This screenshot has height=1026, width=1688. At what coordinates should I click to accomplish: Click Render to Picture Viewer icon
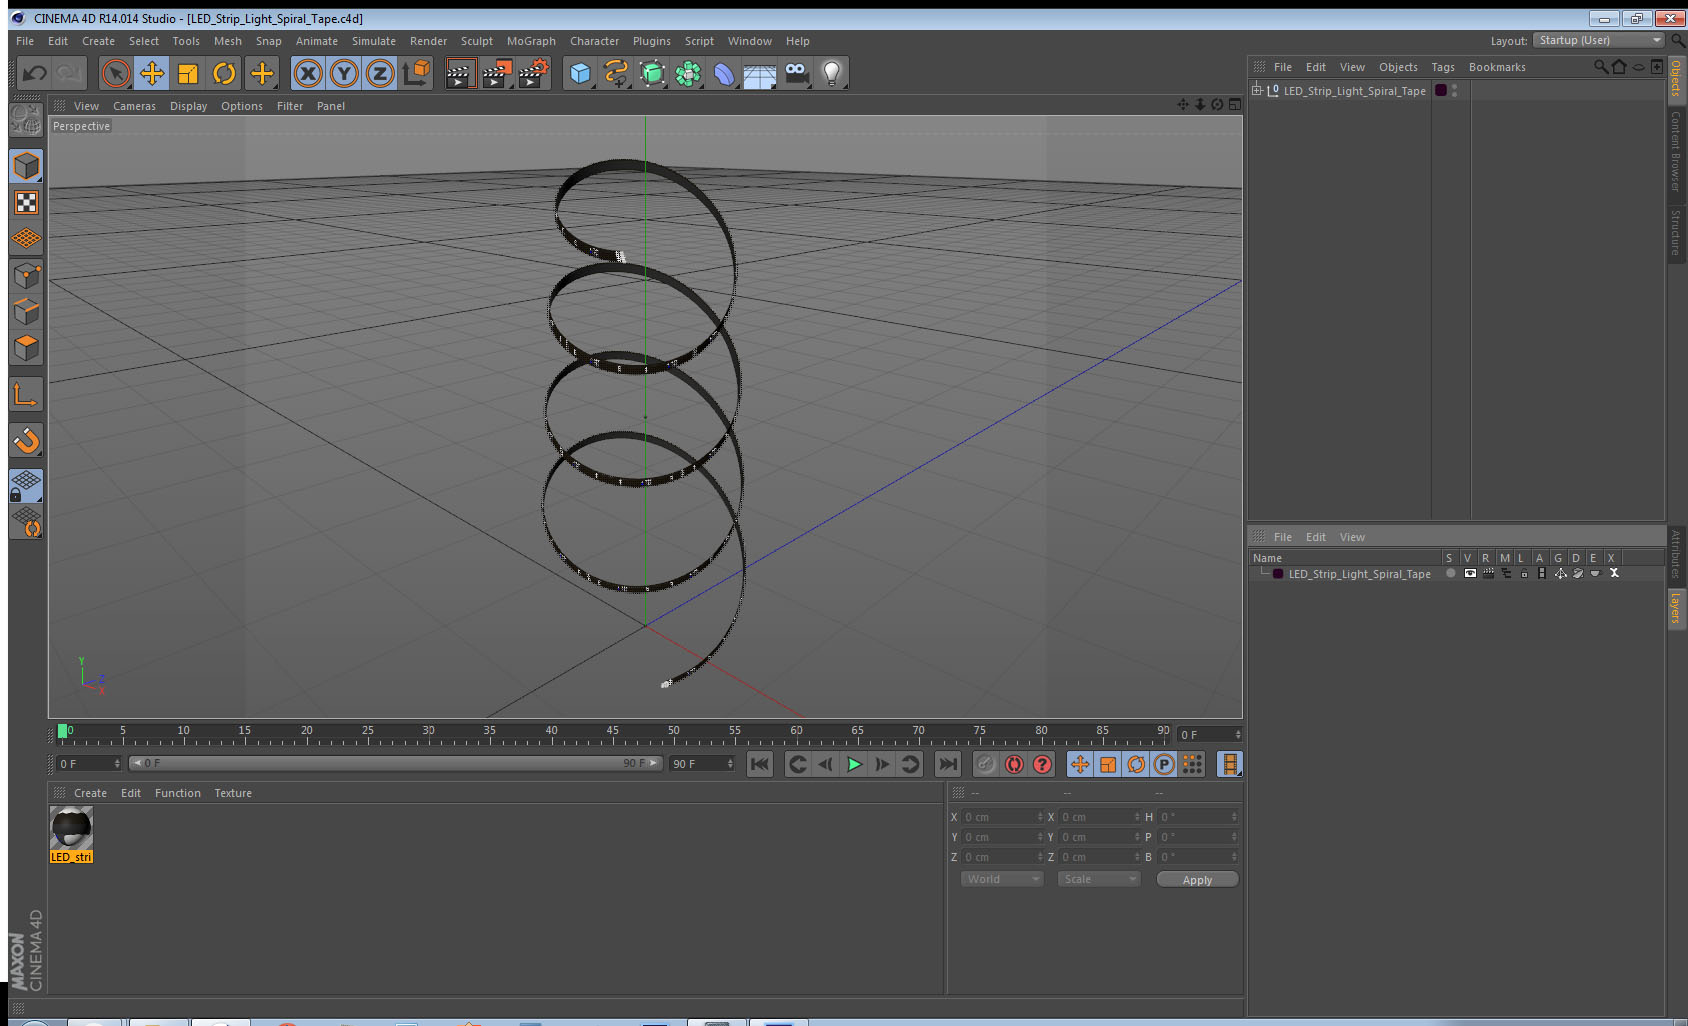pos(496,73)
